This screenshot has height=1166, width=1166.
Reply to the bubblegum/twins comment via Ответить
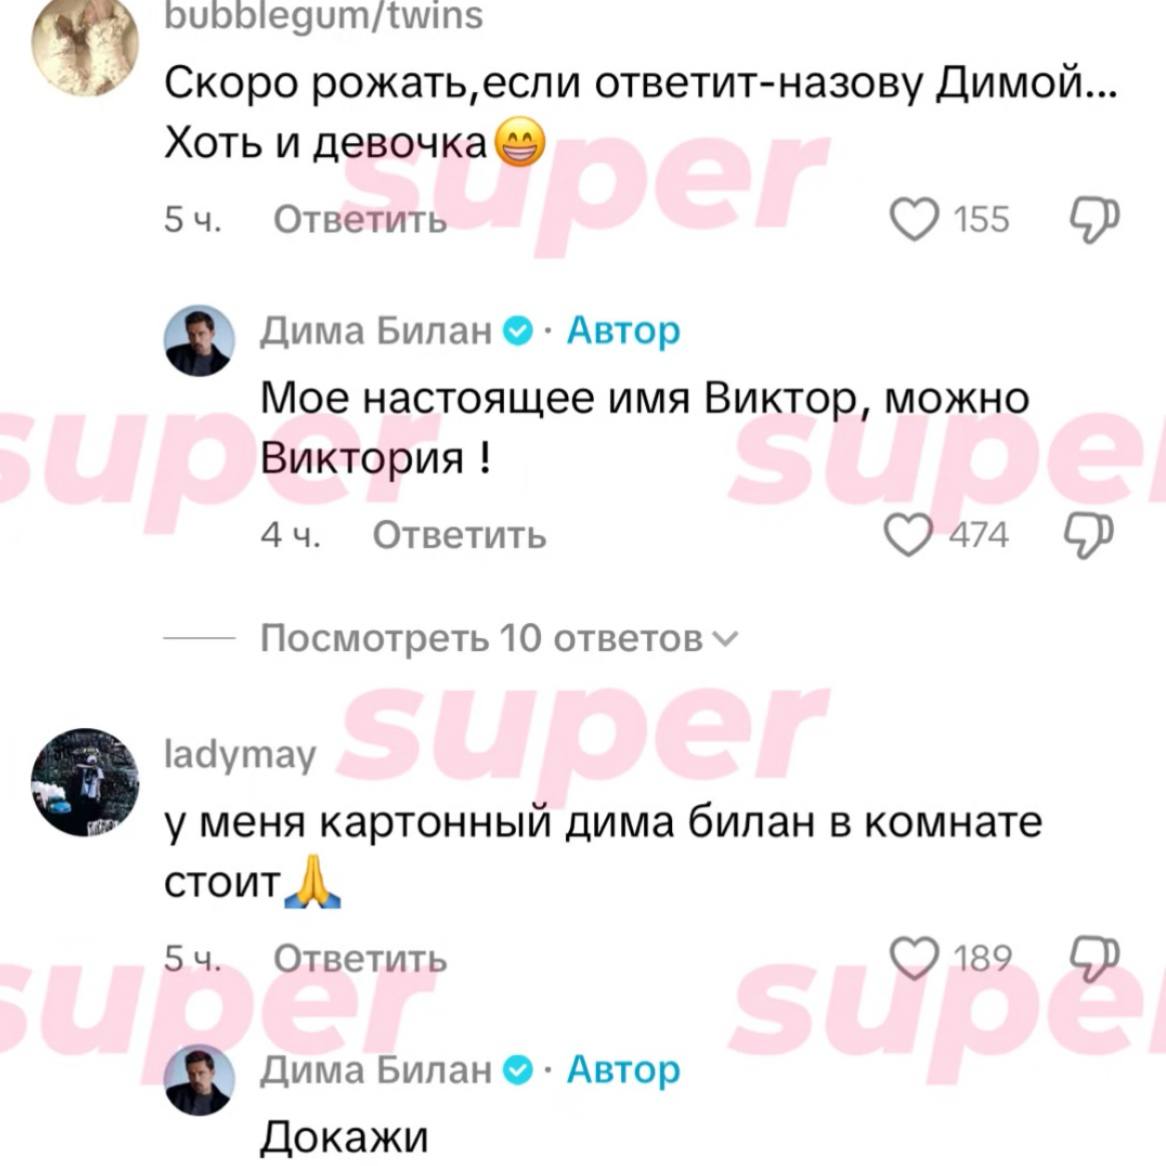pos(360,219)
